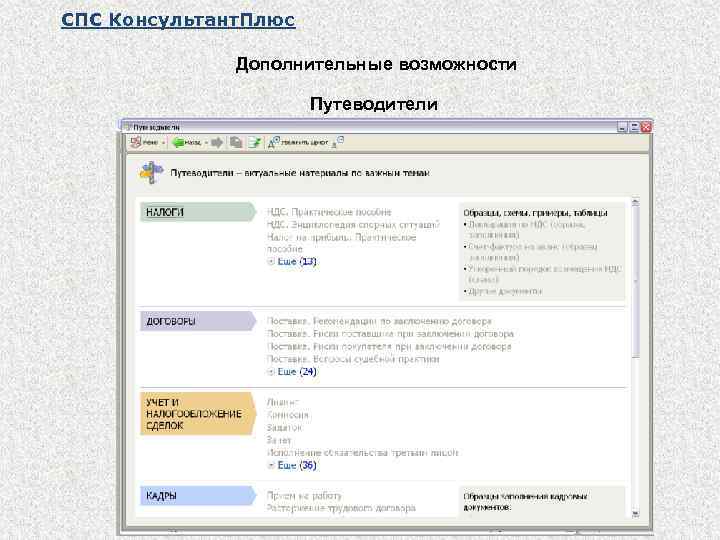Click the green export page icon
The height and width of the screenshot is (540, 720).
pyautogui.click(x=255, y=143)
